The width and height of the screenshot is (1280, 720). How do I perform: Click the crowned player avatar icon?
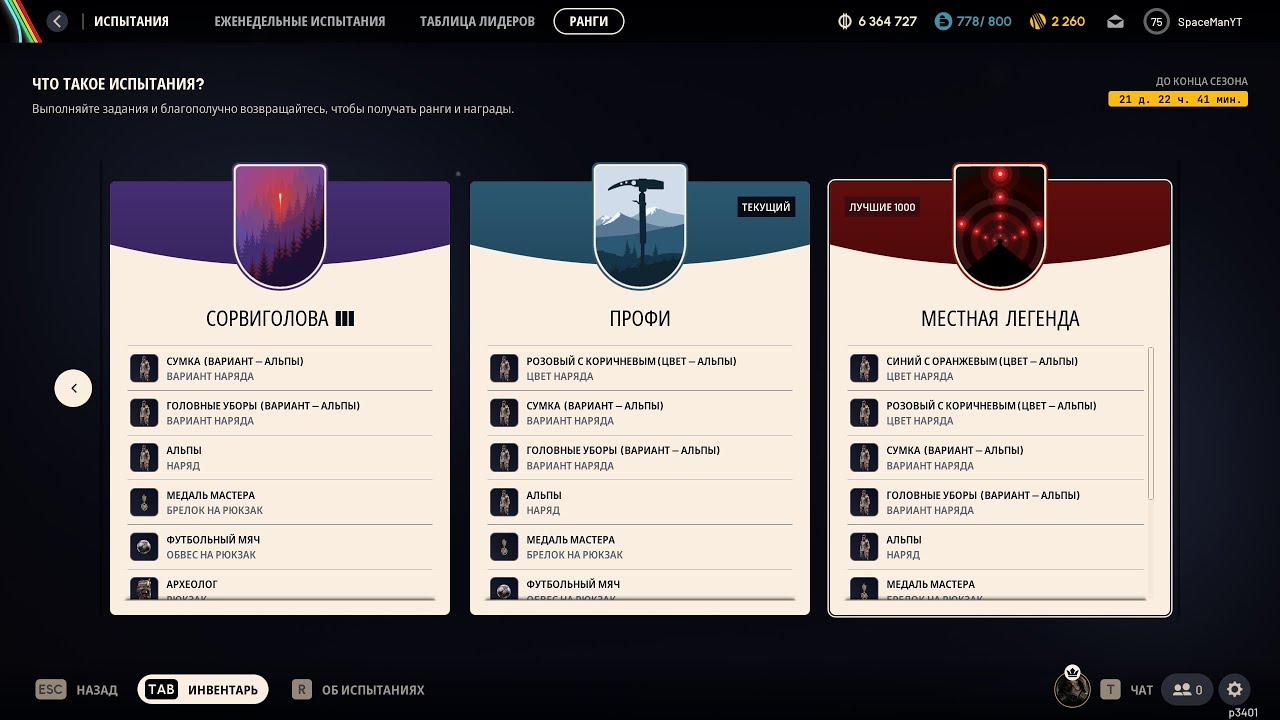tap(1072, 688)
